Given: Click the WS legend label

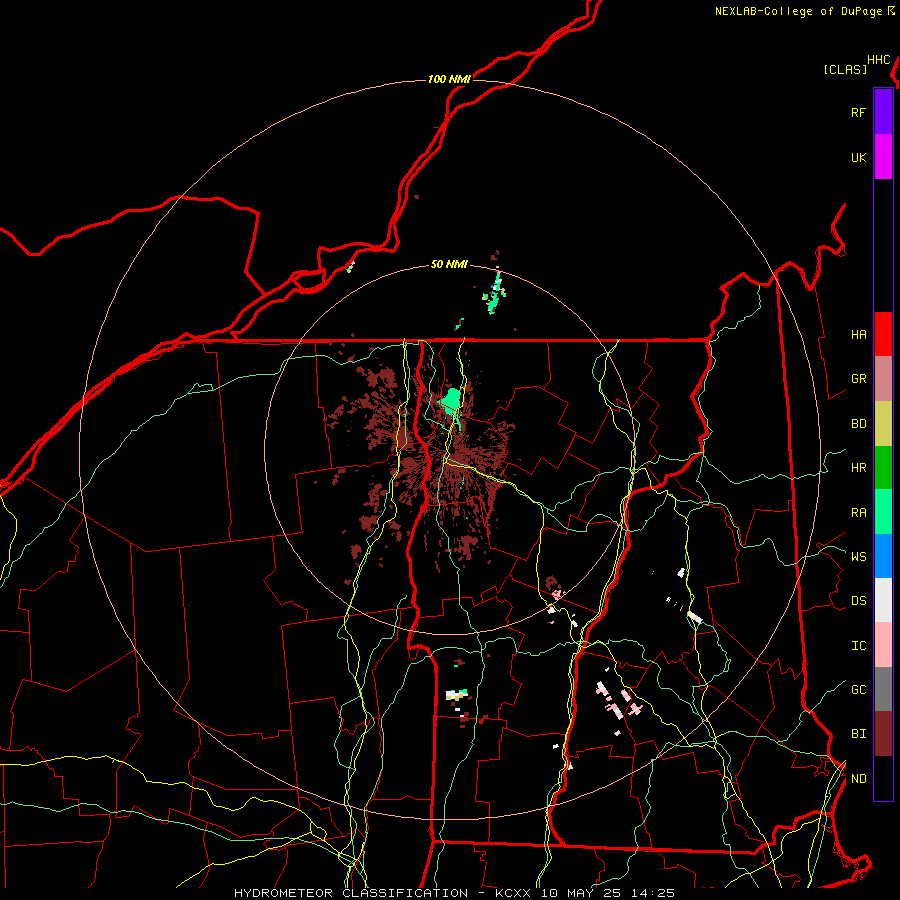Looking at the screenshot, I should click(858, 557).
